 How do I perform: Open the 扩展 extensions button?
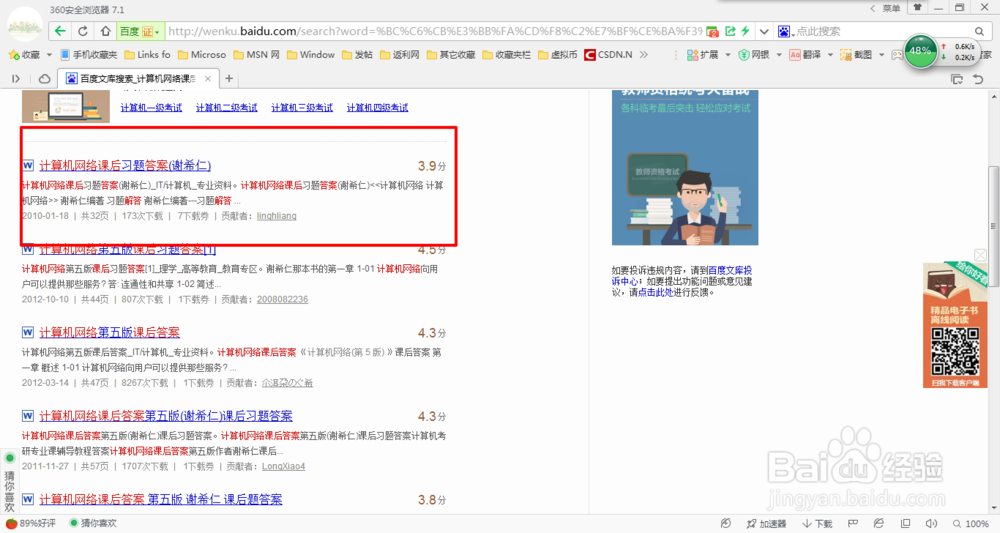(x=703, y=55)
